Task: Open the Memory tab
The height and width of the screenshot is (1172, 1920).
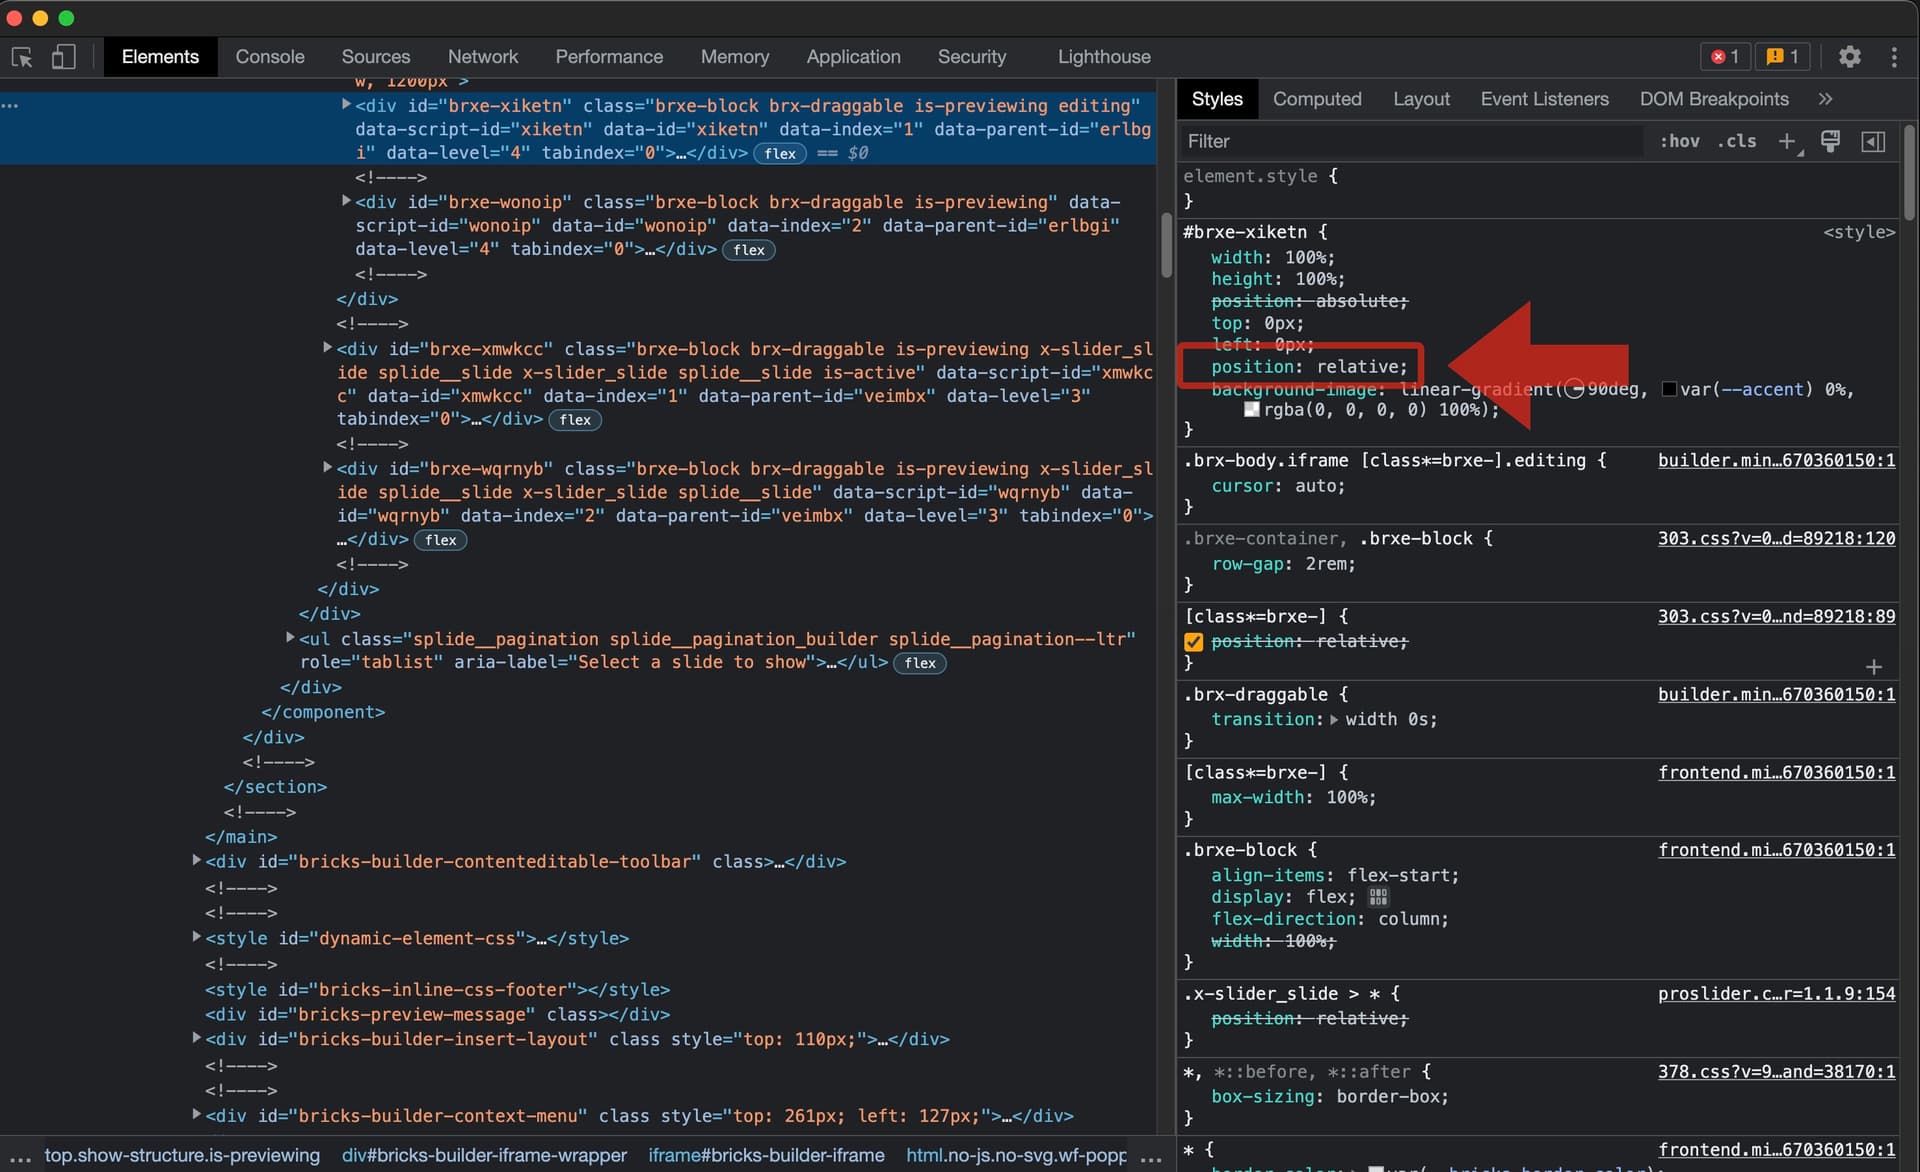Action: [735, 57]
